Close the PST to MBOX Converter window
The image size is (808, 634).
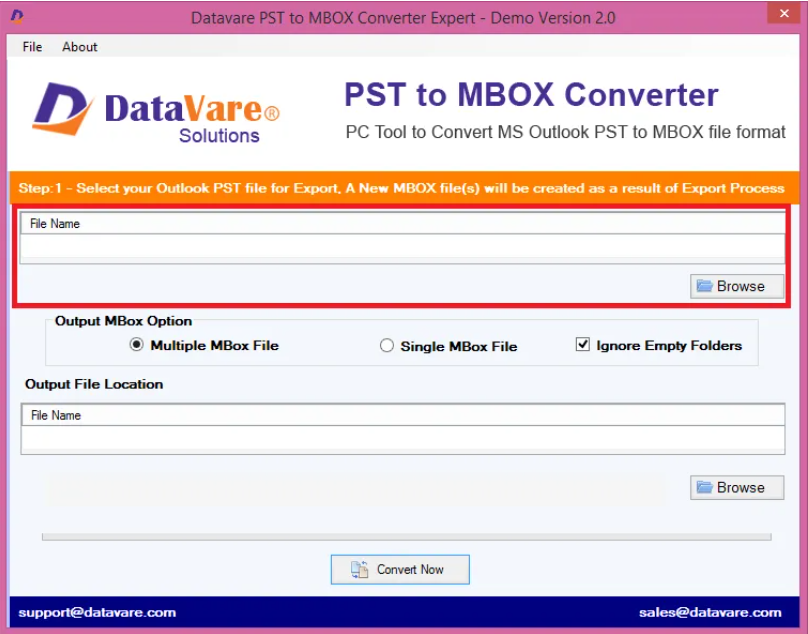coord(784,13)
